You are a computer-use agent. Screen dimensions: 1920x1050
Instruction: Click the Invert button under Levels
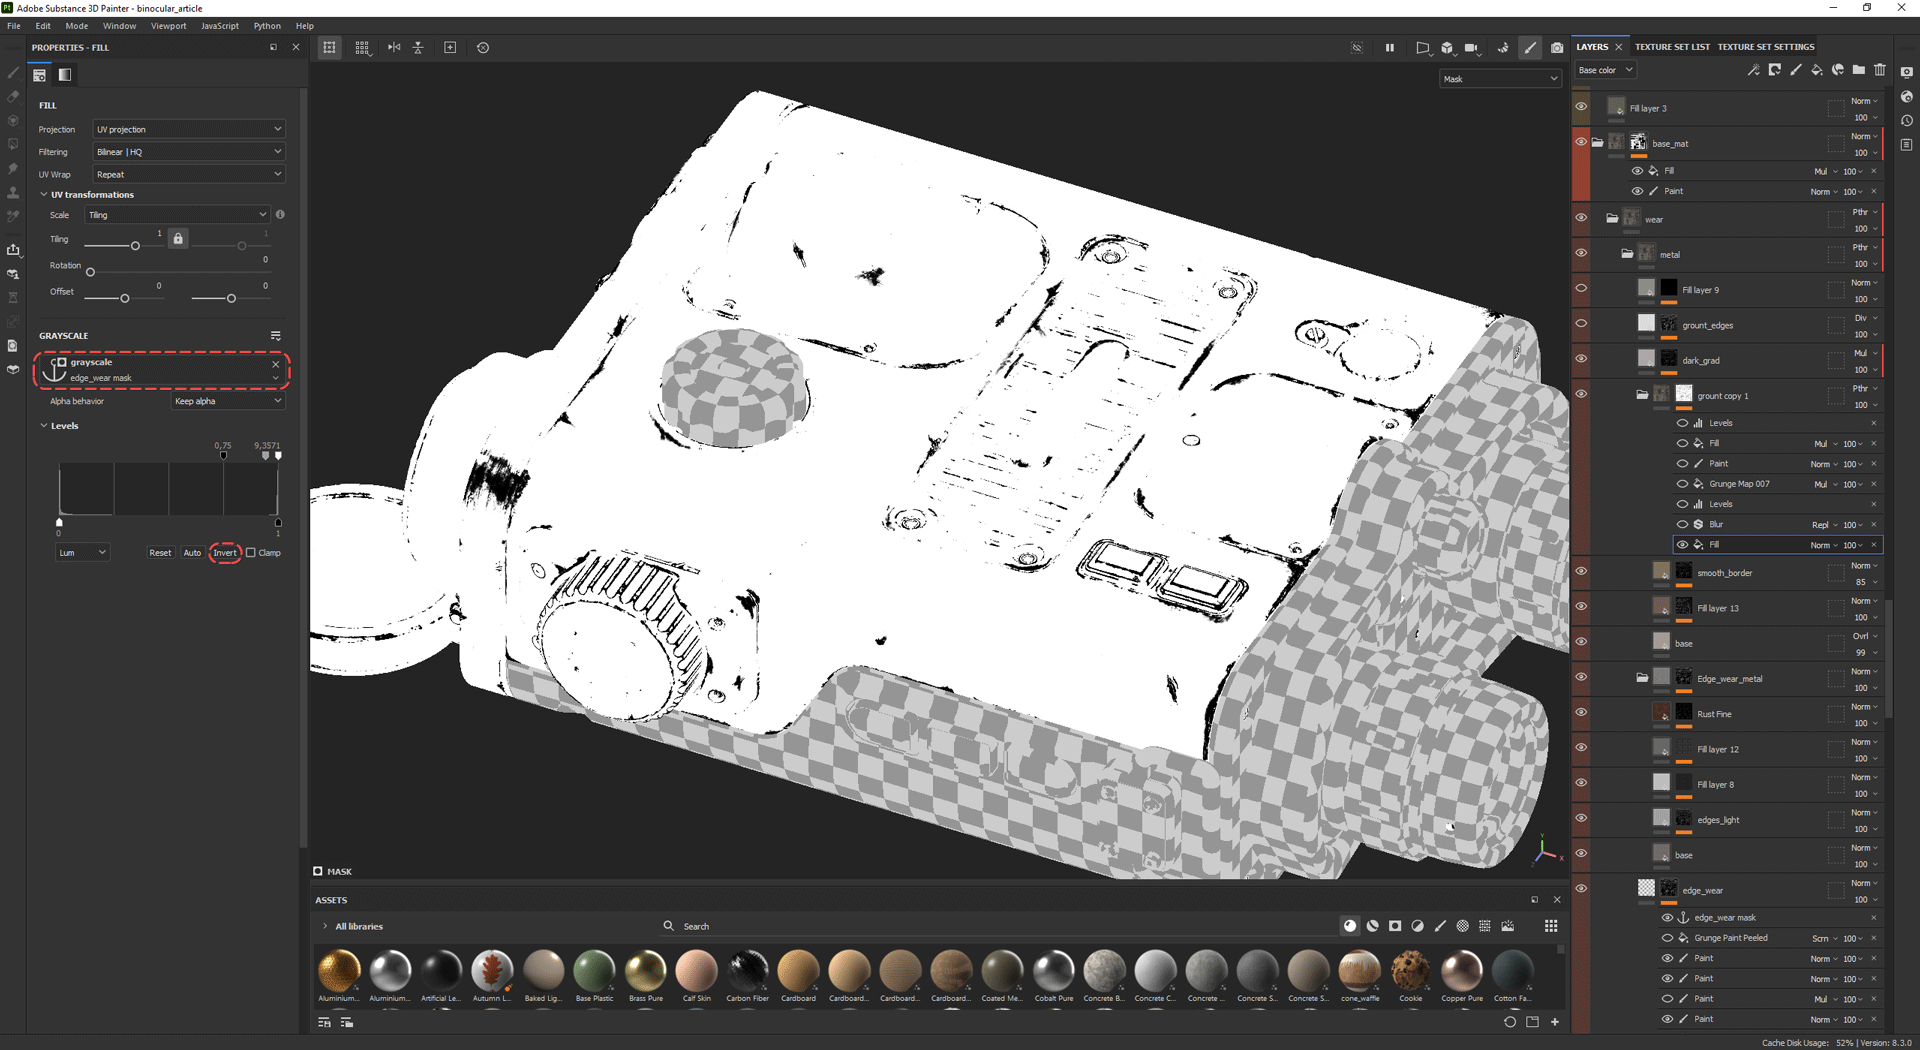pos(225,553)
